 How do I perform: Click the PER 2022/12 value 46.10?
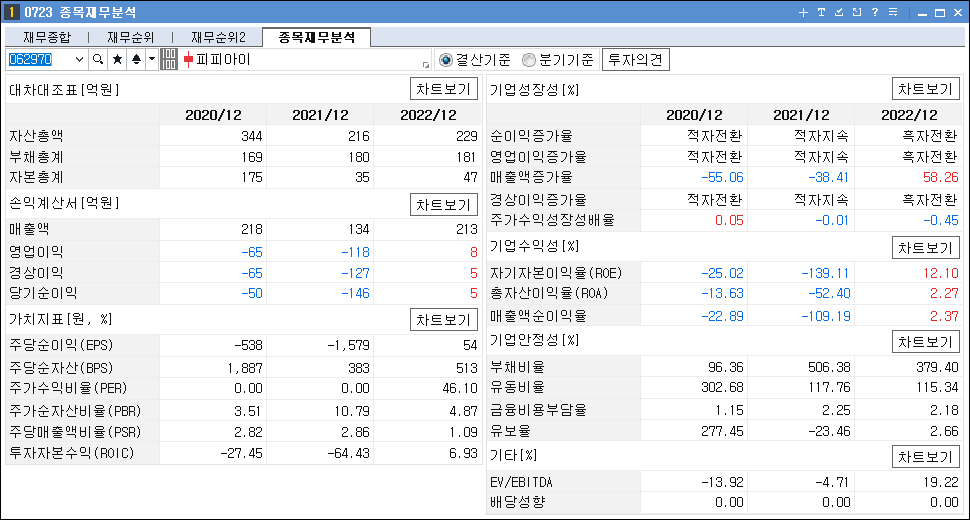click(x=460, y=388)
